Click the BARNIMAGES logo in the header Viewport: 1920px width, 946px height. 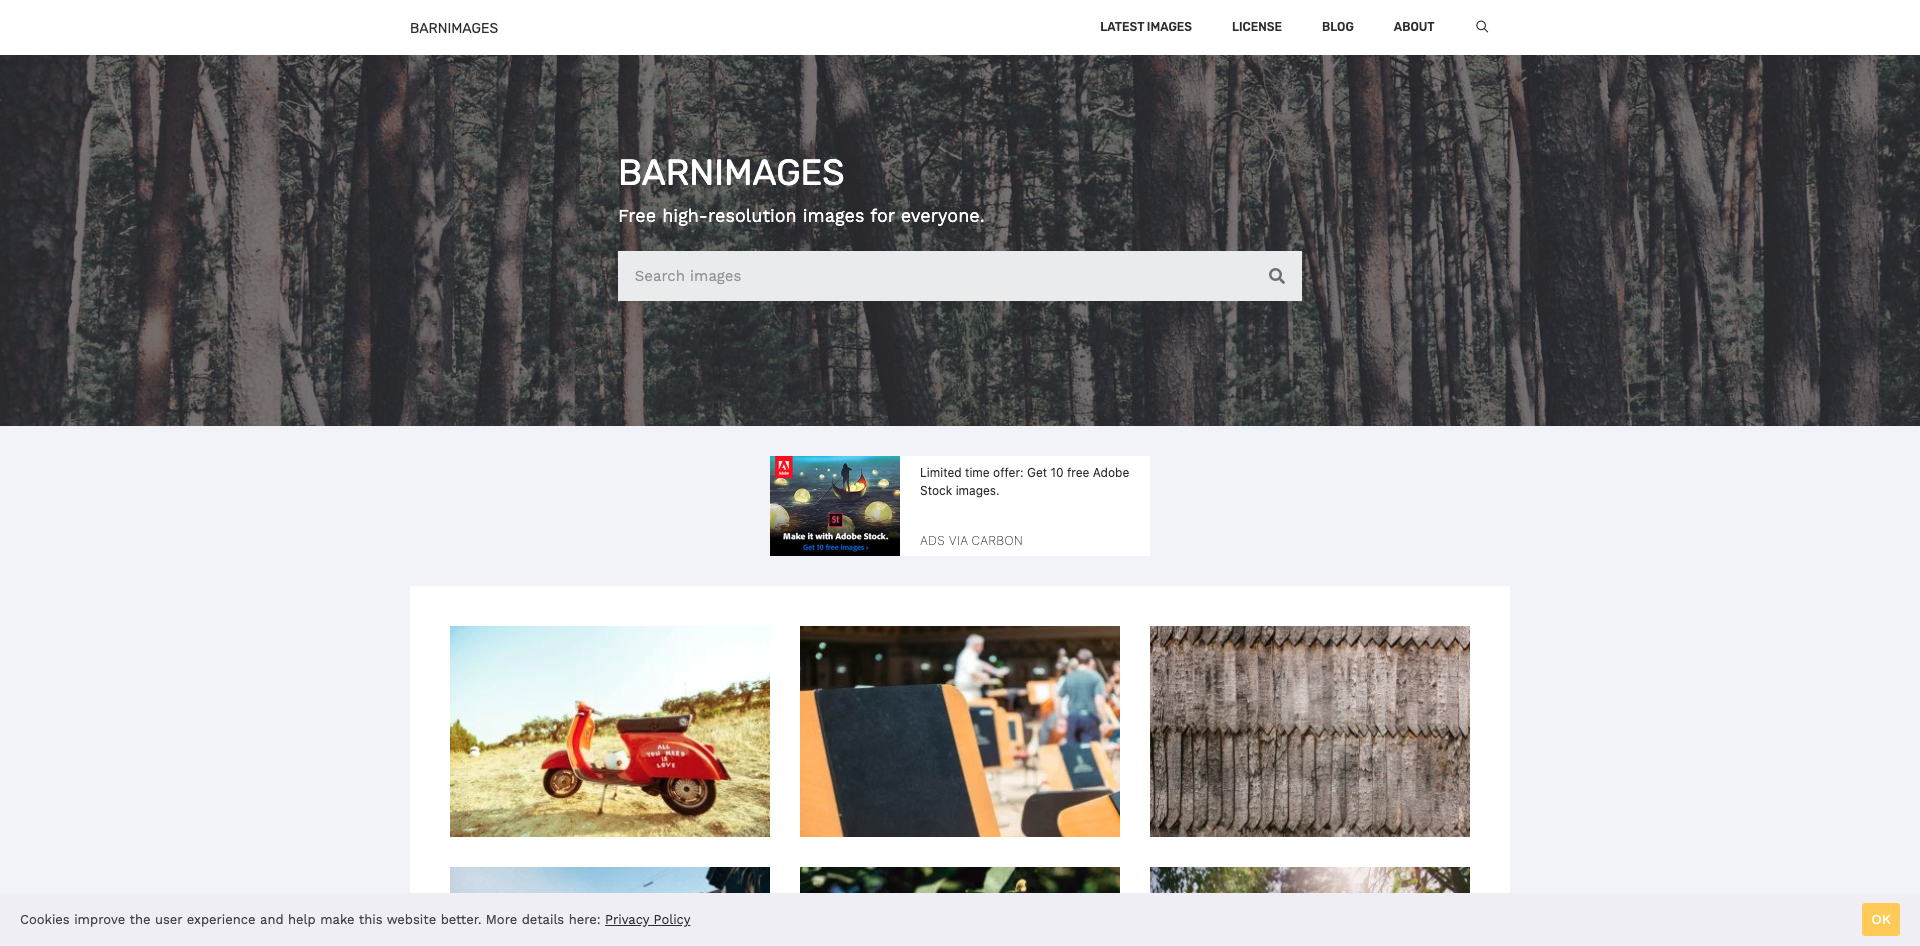pos(454,28)
